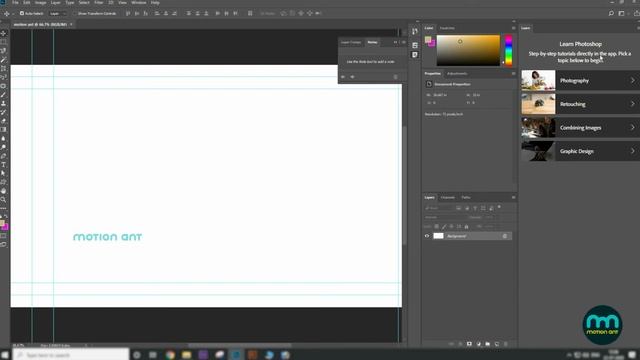Open the Graphic Design tutorials
Screen dimensions: 640x360
[x=580, y=151]
